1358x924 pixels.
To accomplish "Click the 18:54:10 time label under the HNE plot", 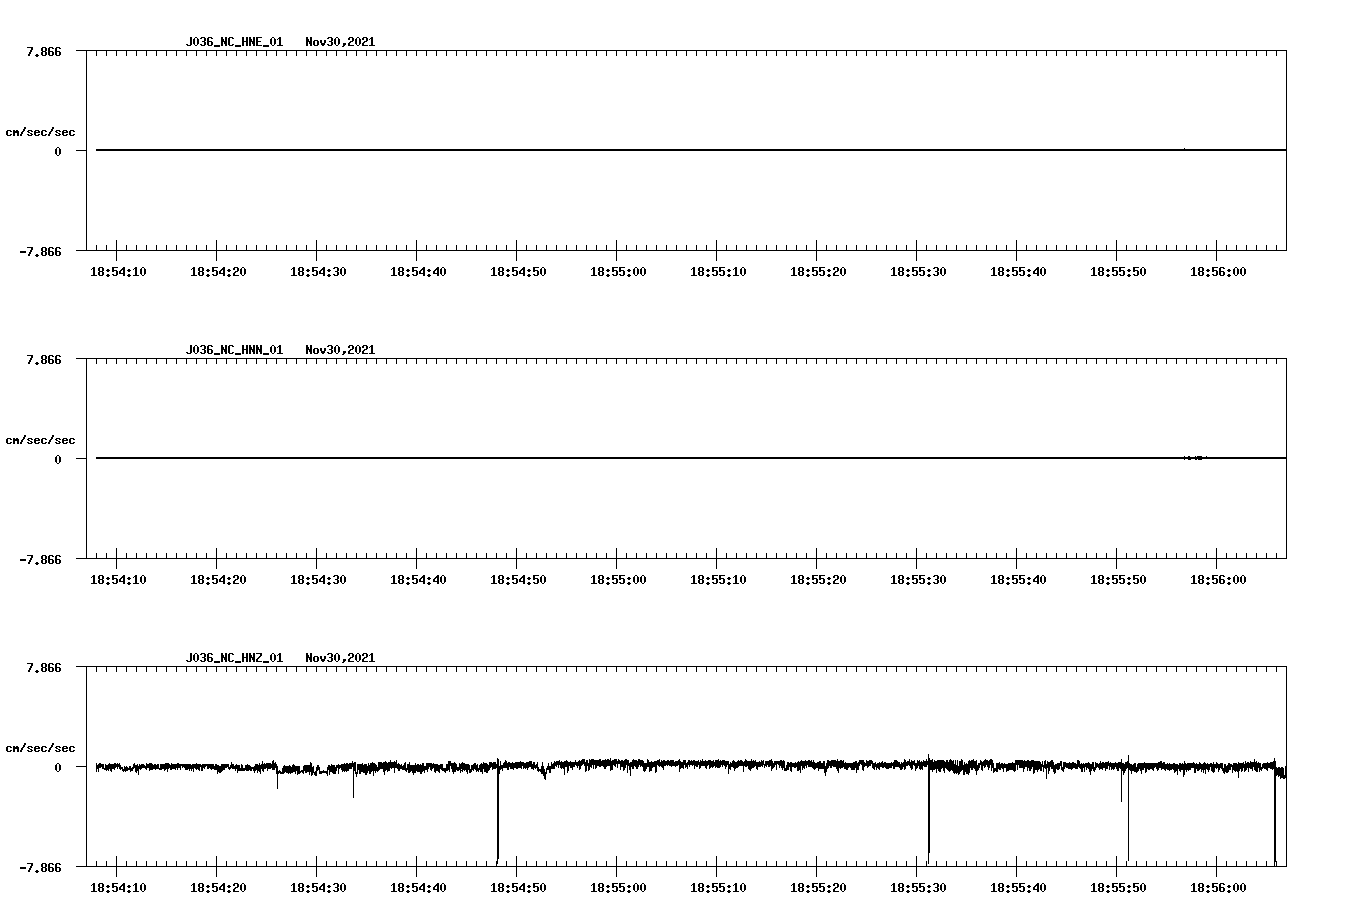I will 118,272.
